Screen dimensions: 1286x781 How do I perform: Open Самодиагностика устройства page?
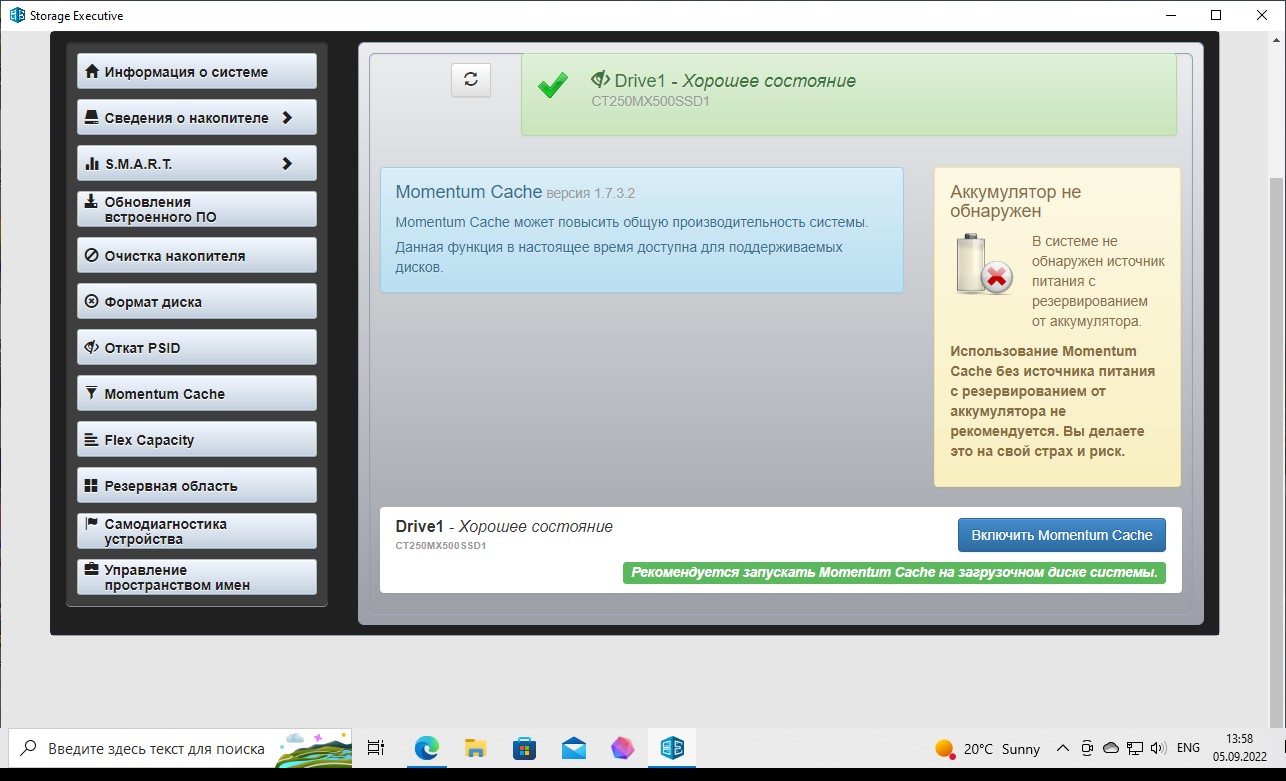(197, 531)
